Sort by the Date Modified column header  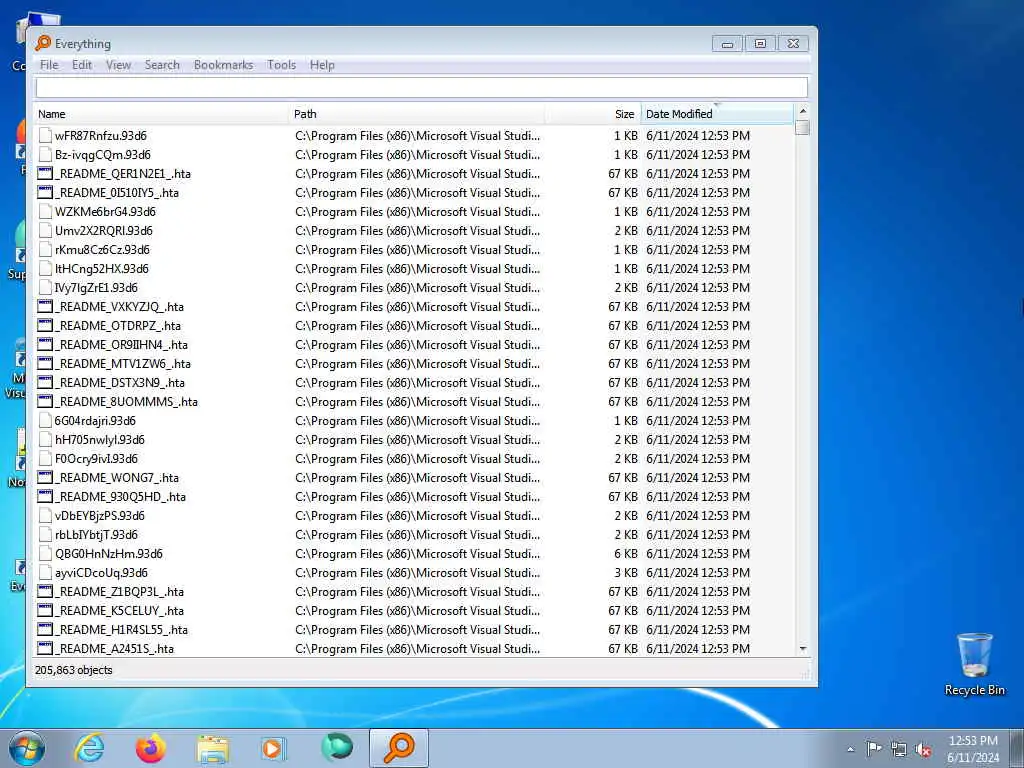point(717,114)
